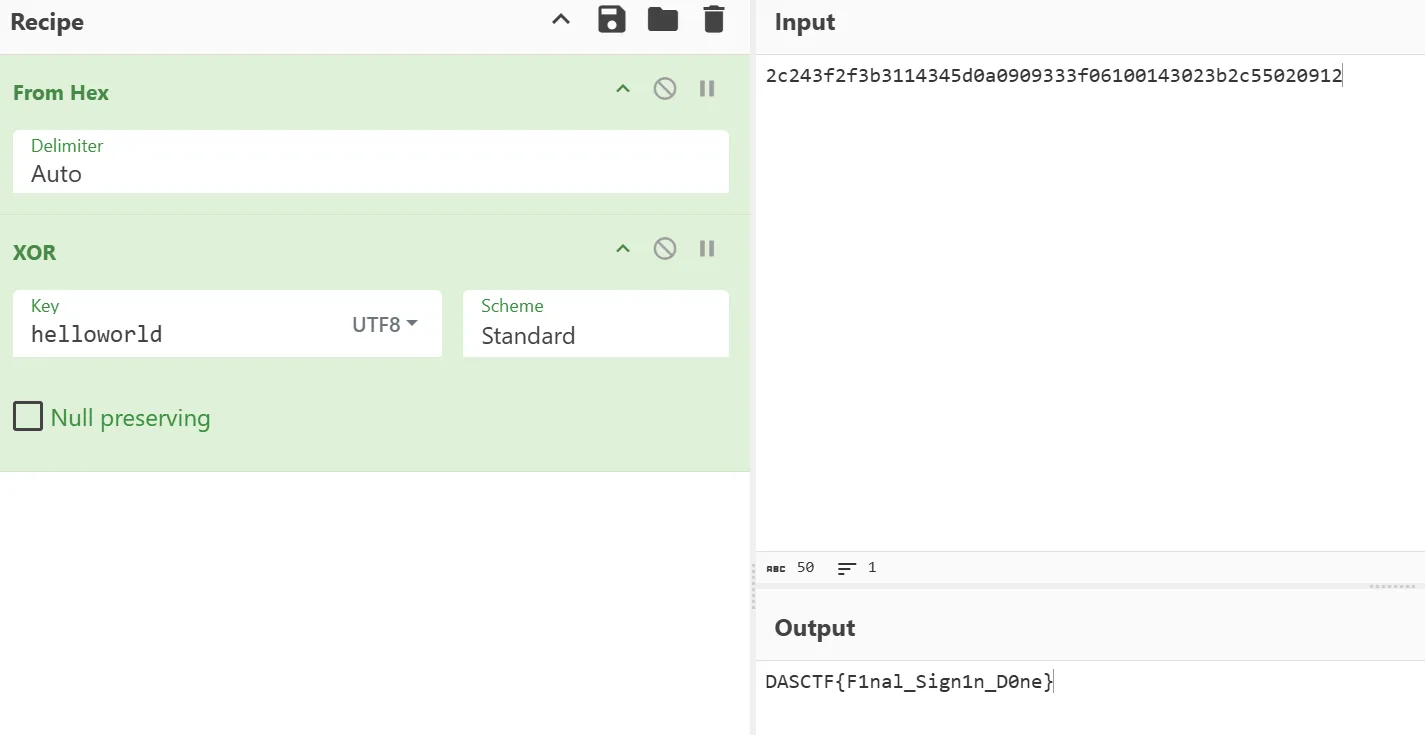Image resolution: width=1425 pixels, height=735 pixels.
Task: Collapse the XOR operation panel
Action: (x=623, y=249)
